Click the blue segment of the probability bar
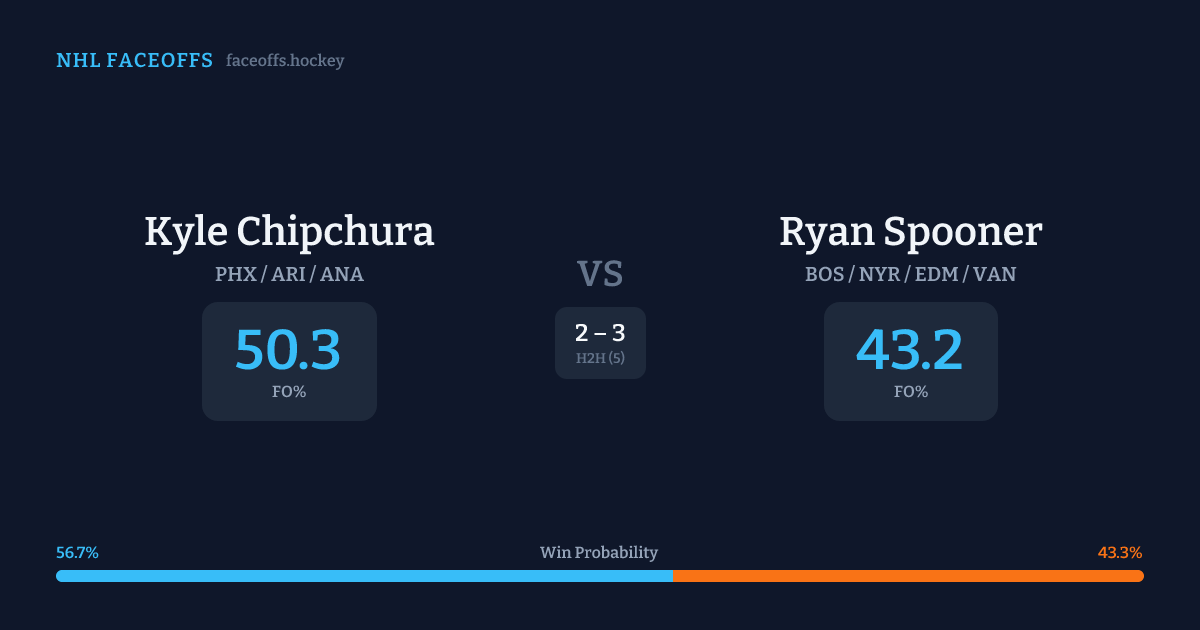The image size is (1200, 630). pos(364,576)
